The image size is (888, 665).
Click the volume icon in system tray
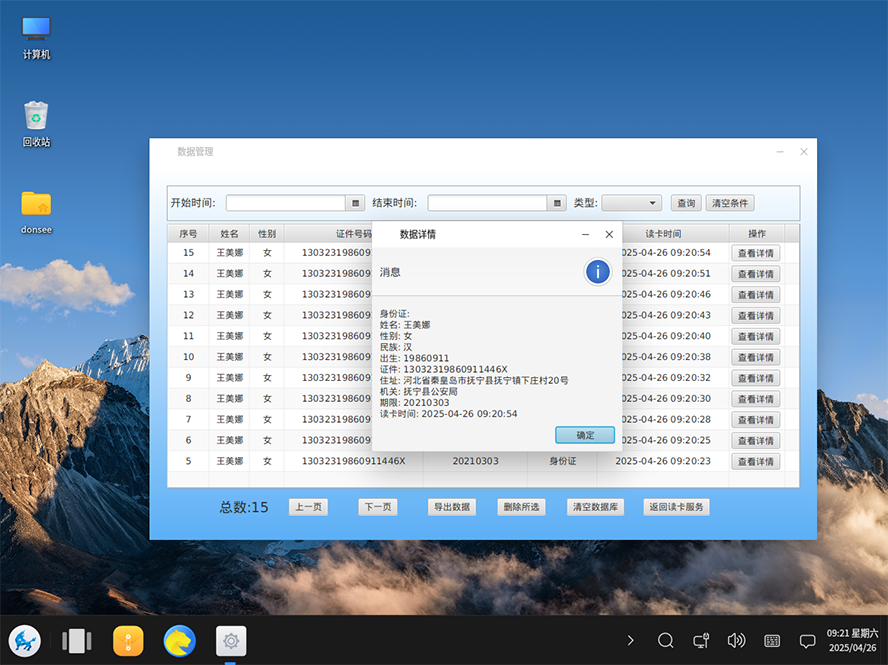point(736,640)
